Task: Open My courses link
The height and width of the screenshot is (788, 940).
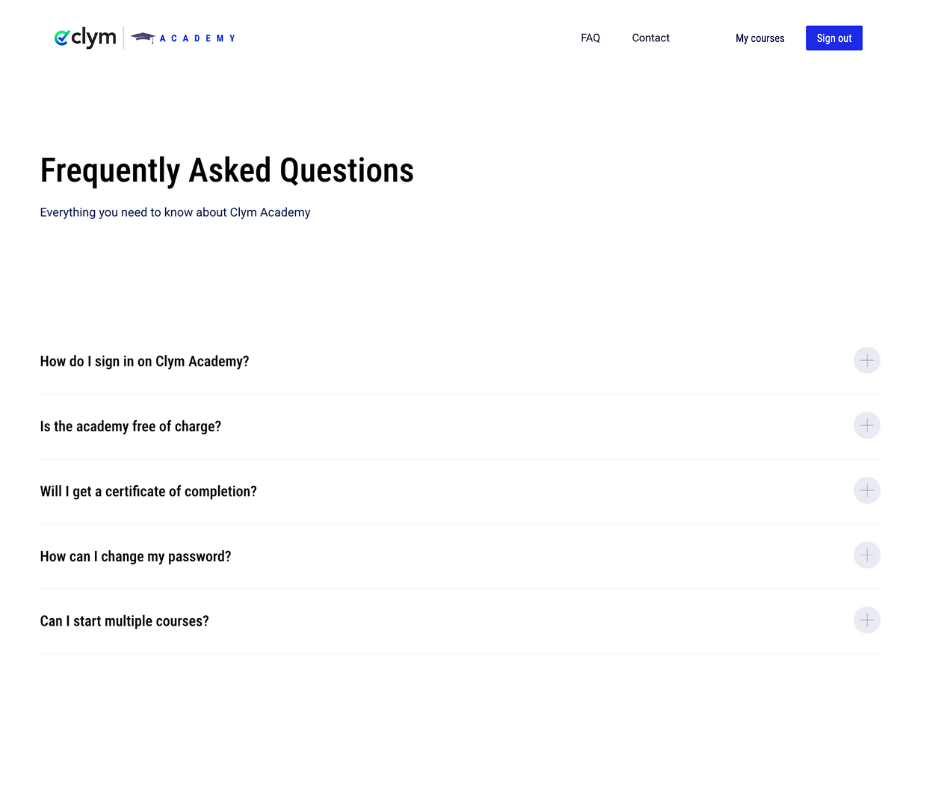Action: pos(759,38)
